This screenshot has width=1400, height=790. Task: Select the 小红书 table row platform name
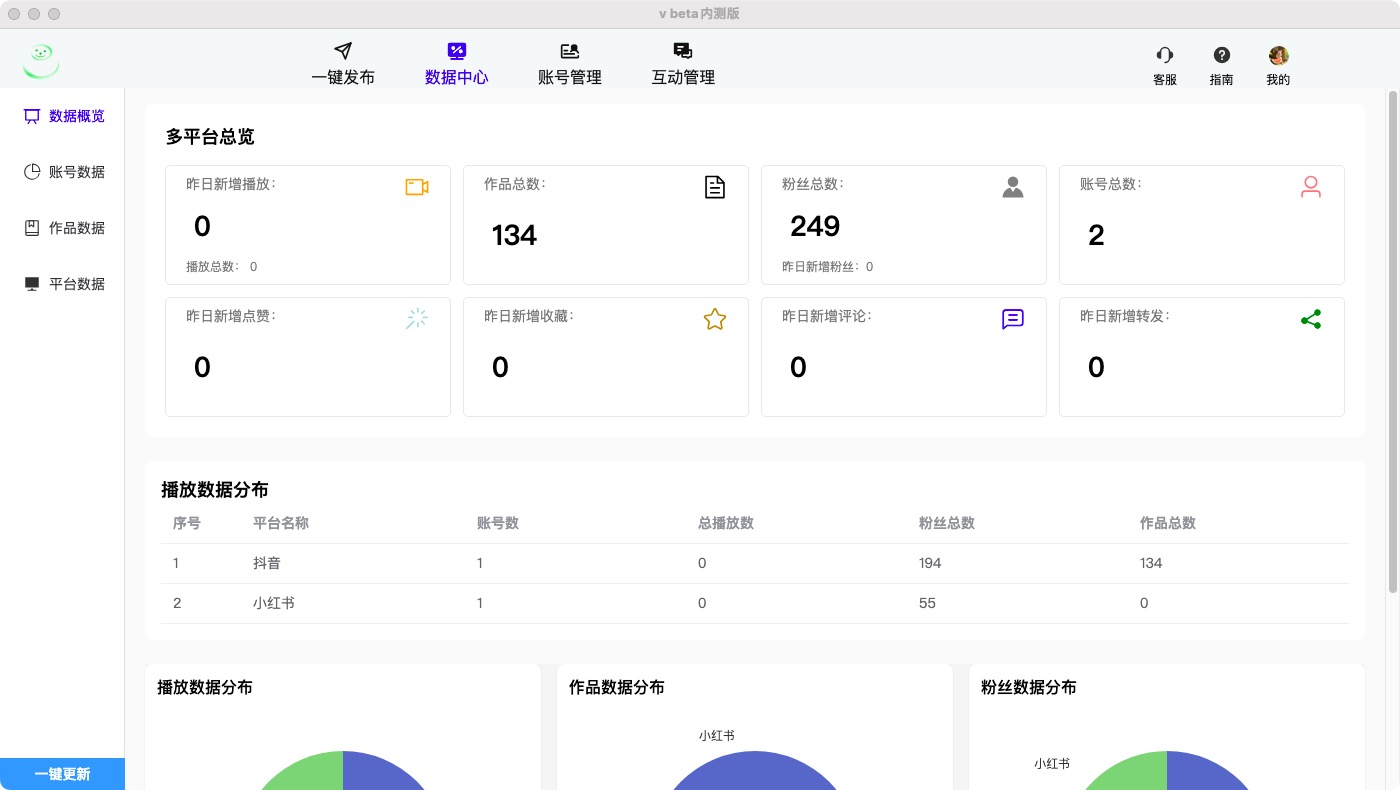click(274, 603)
